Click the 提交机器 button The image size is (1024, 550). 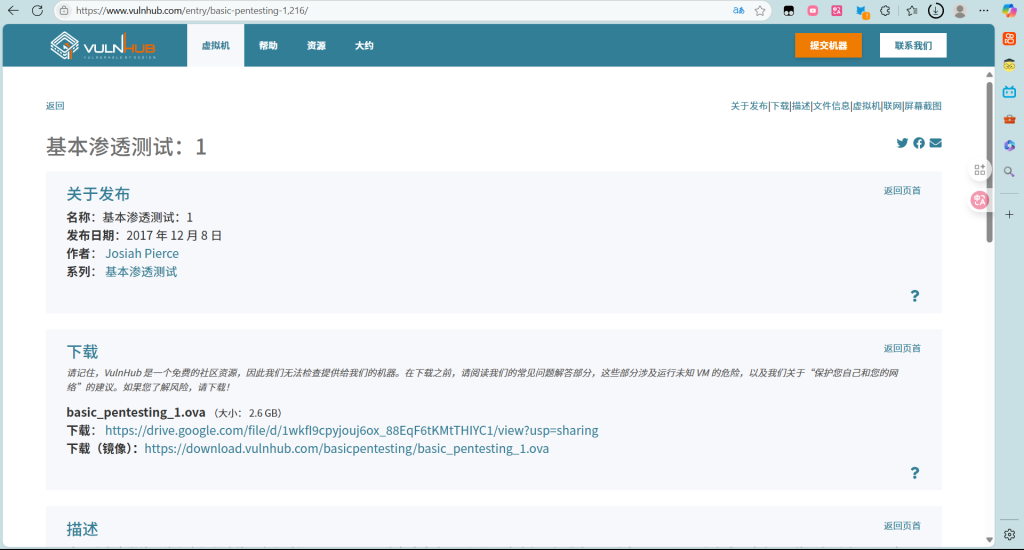coord(828,46)
